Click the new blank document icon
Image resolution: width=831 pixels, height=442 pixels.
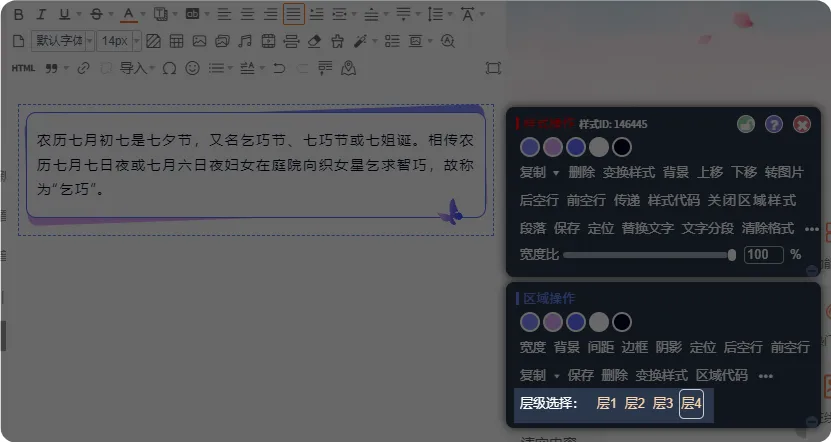point(19,41)
